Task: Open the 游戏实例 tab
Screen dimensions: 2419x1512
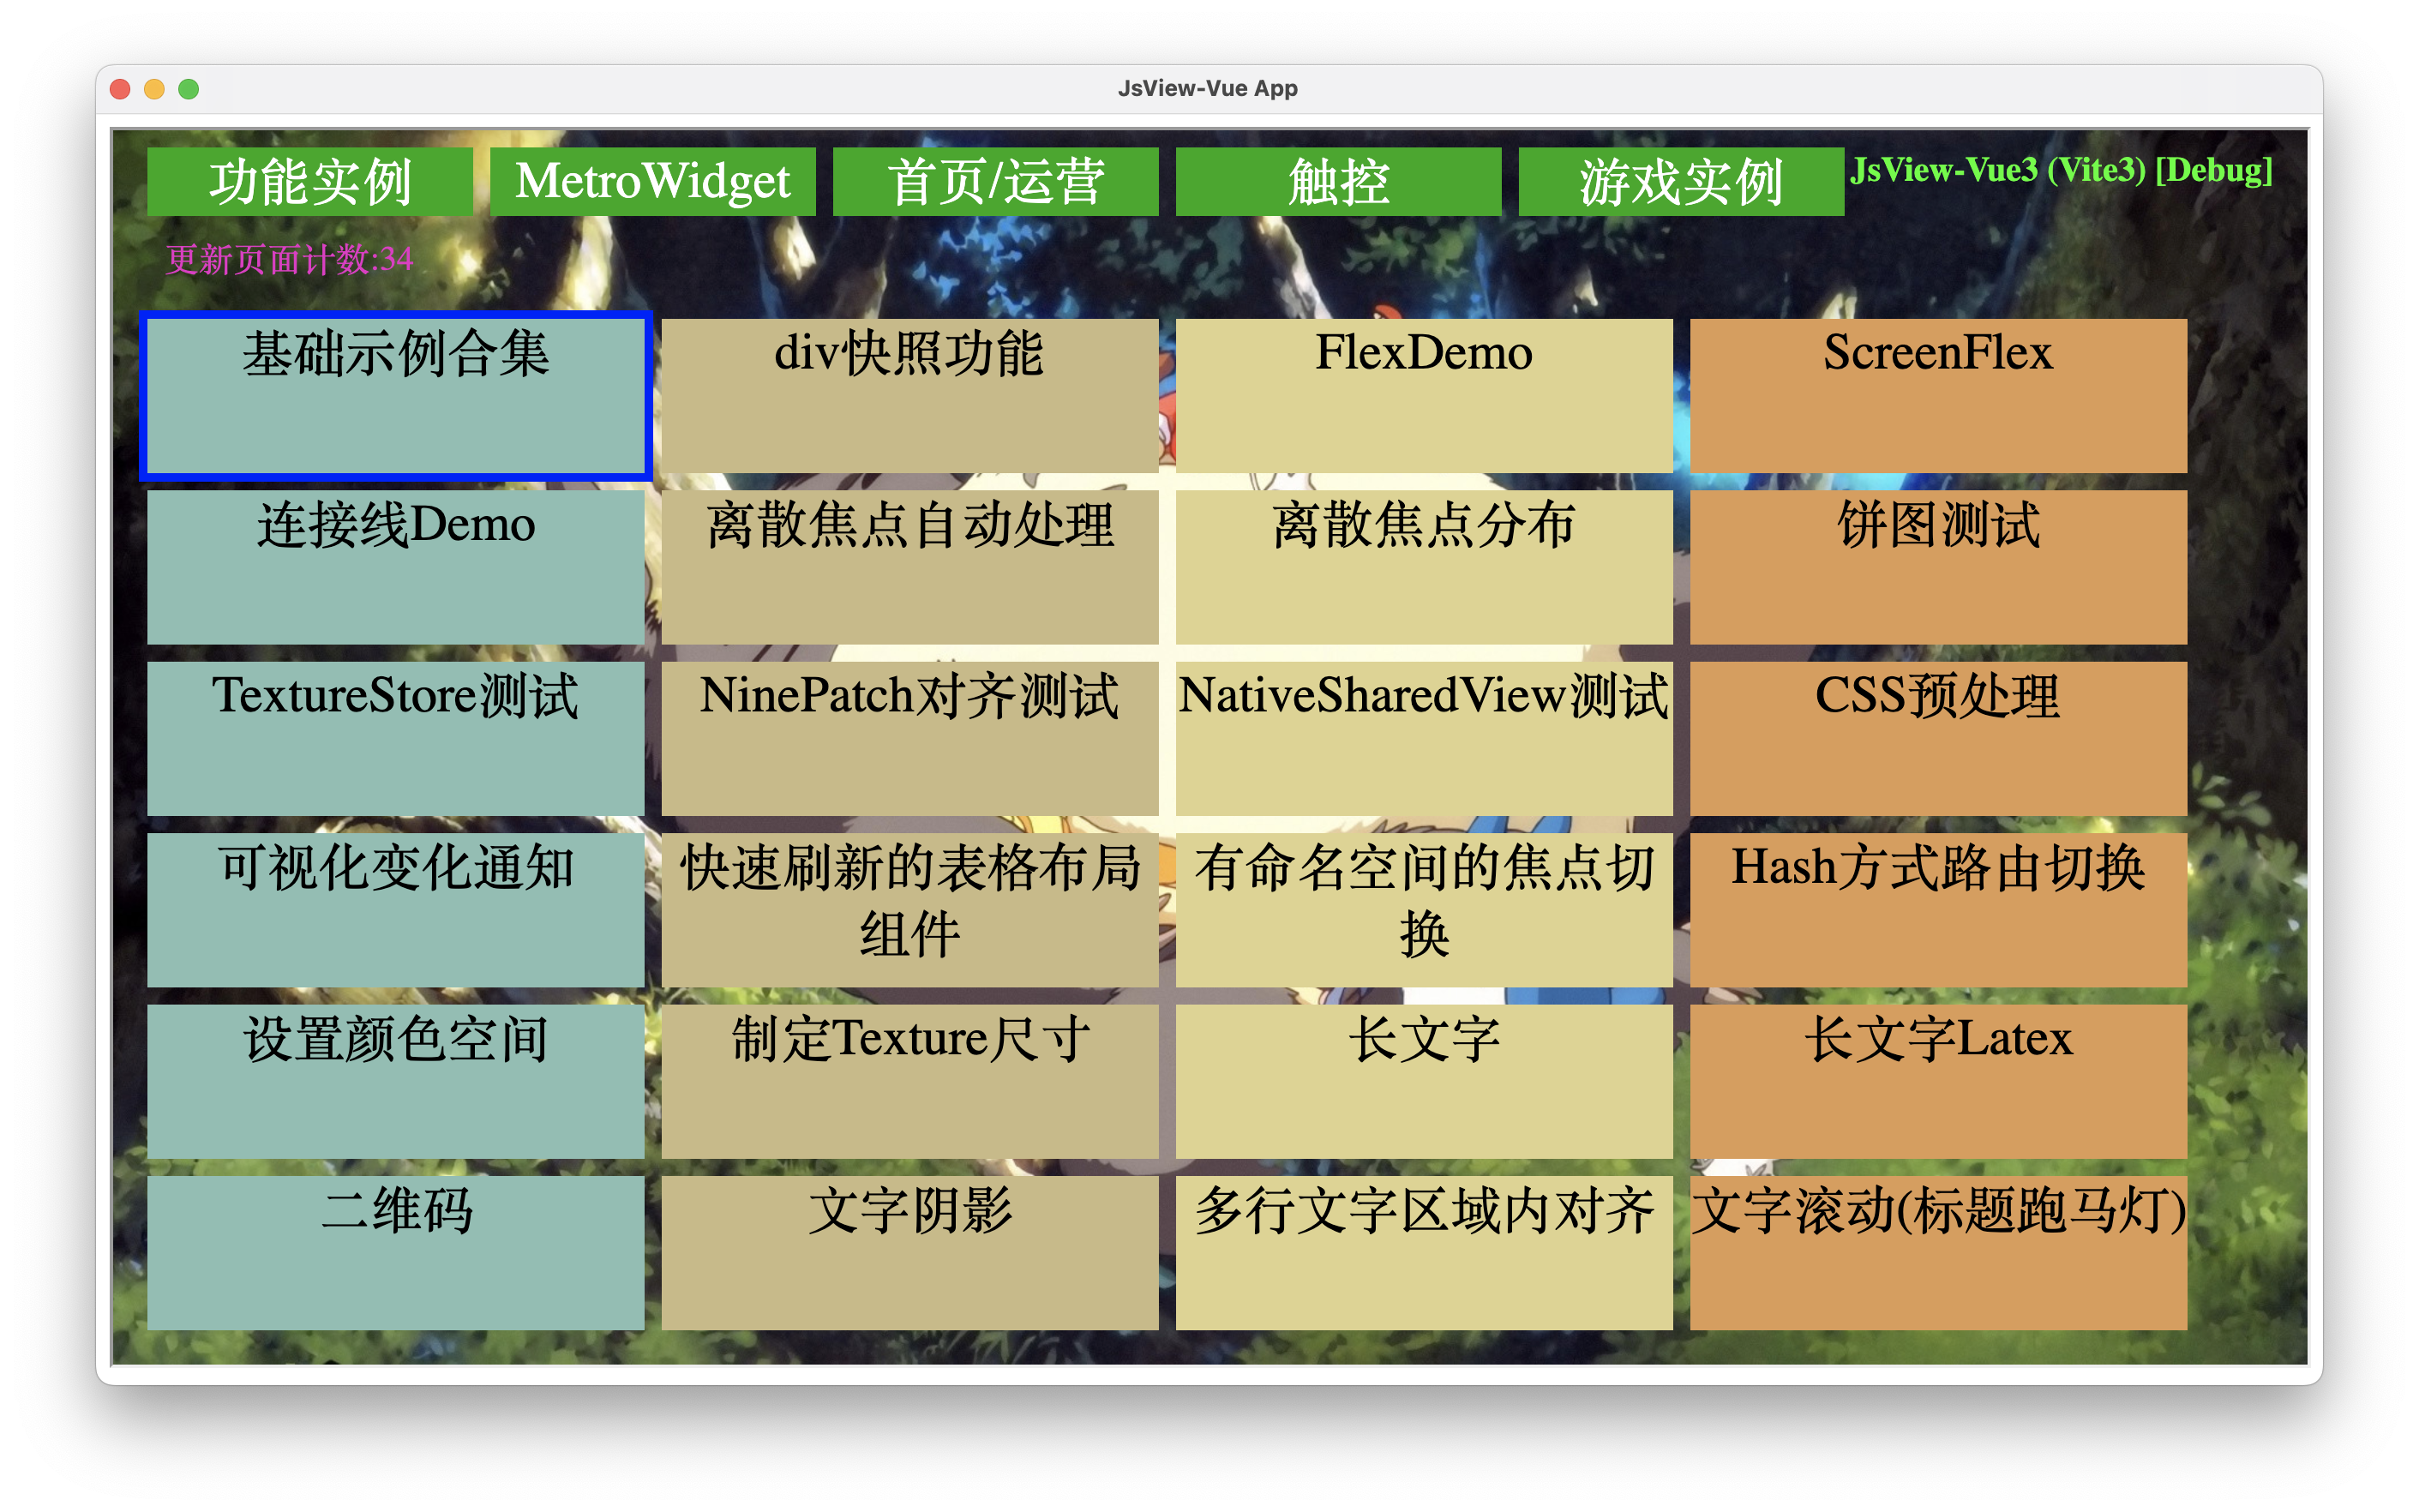Action: (x=1680, y=181)
